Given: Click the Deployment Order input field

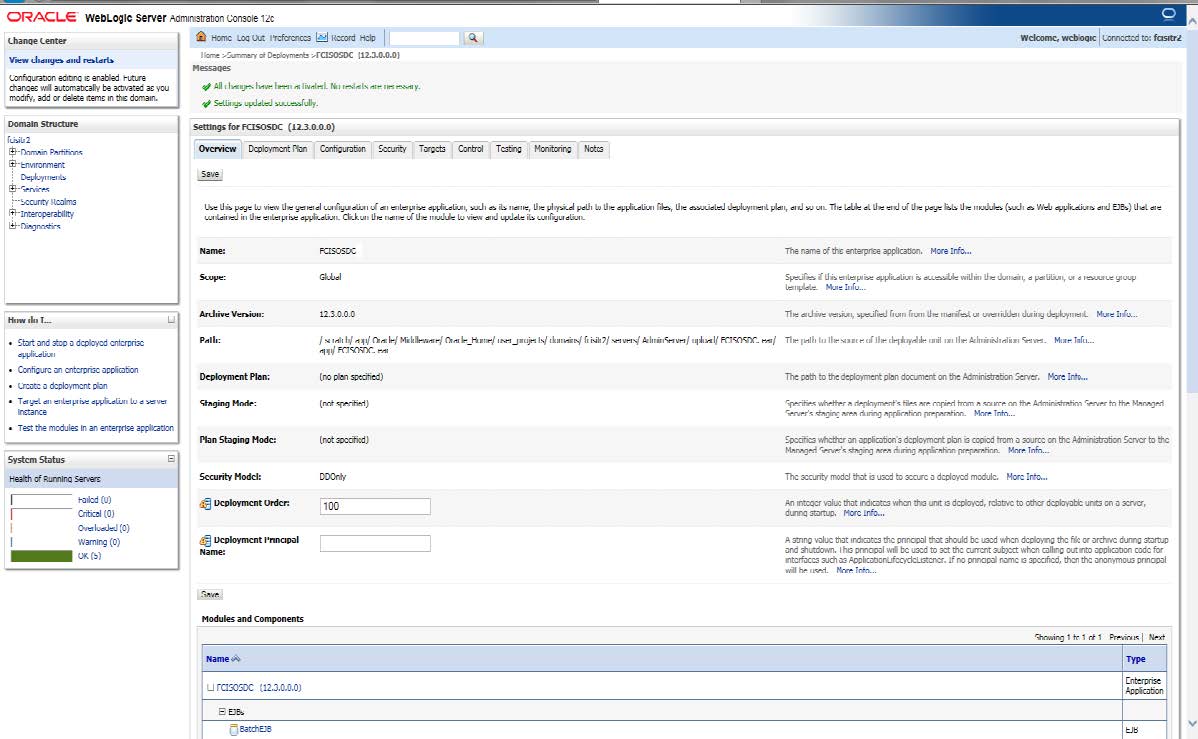Looking at the screenshot, I should pyautogui.click(x=375, y=506).
